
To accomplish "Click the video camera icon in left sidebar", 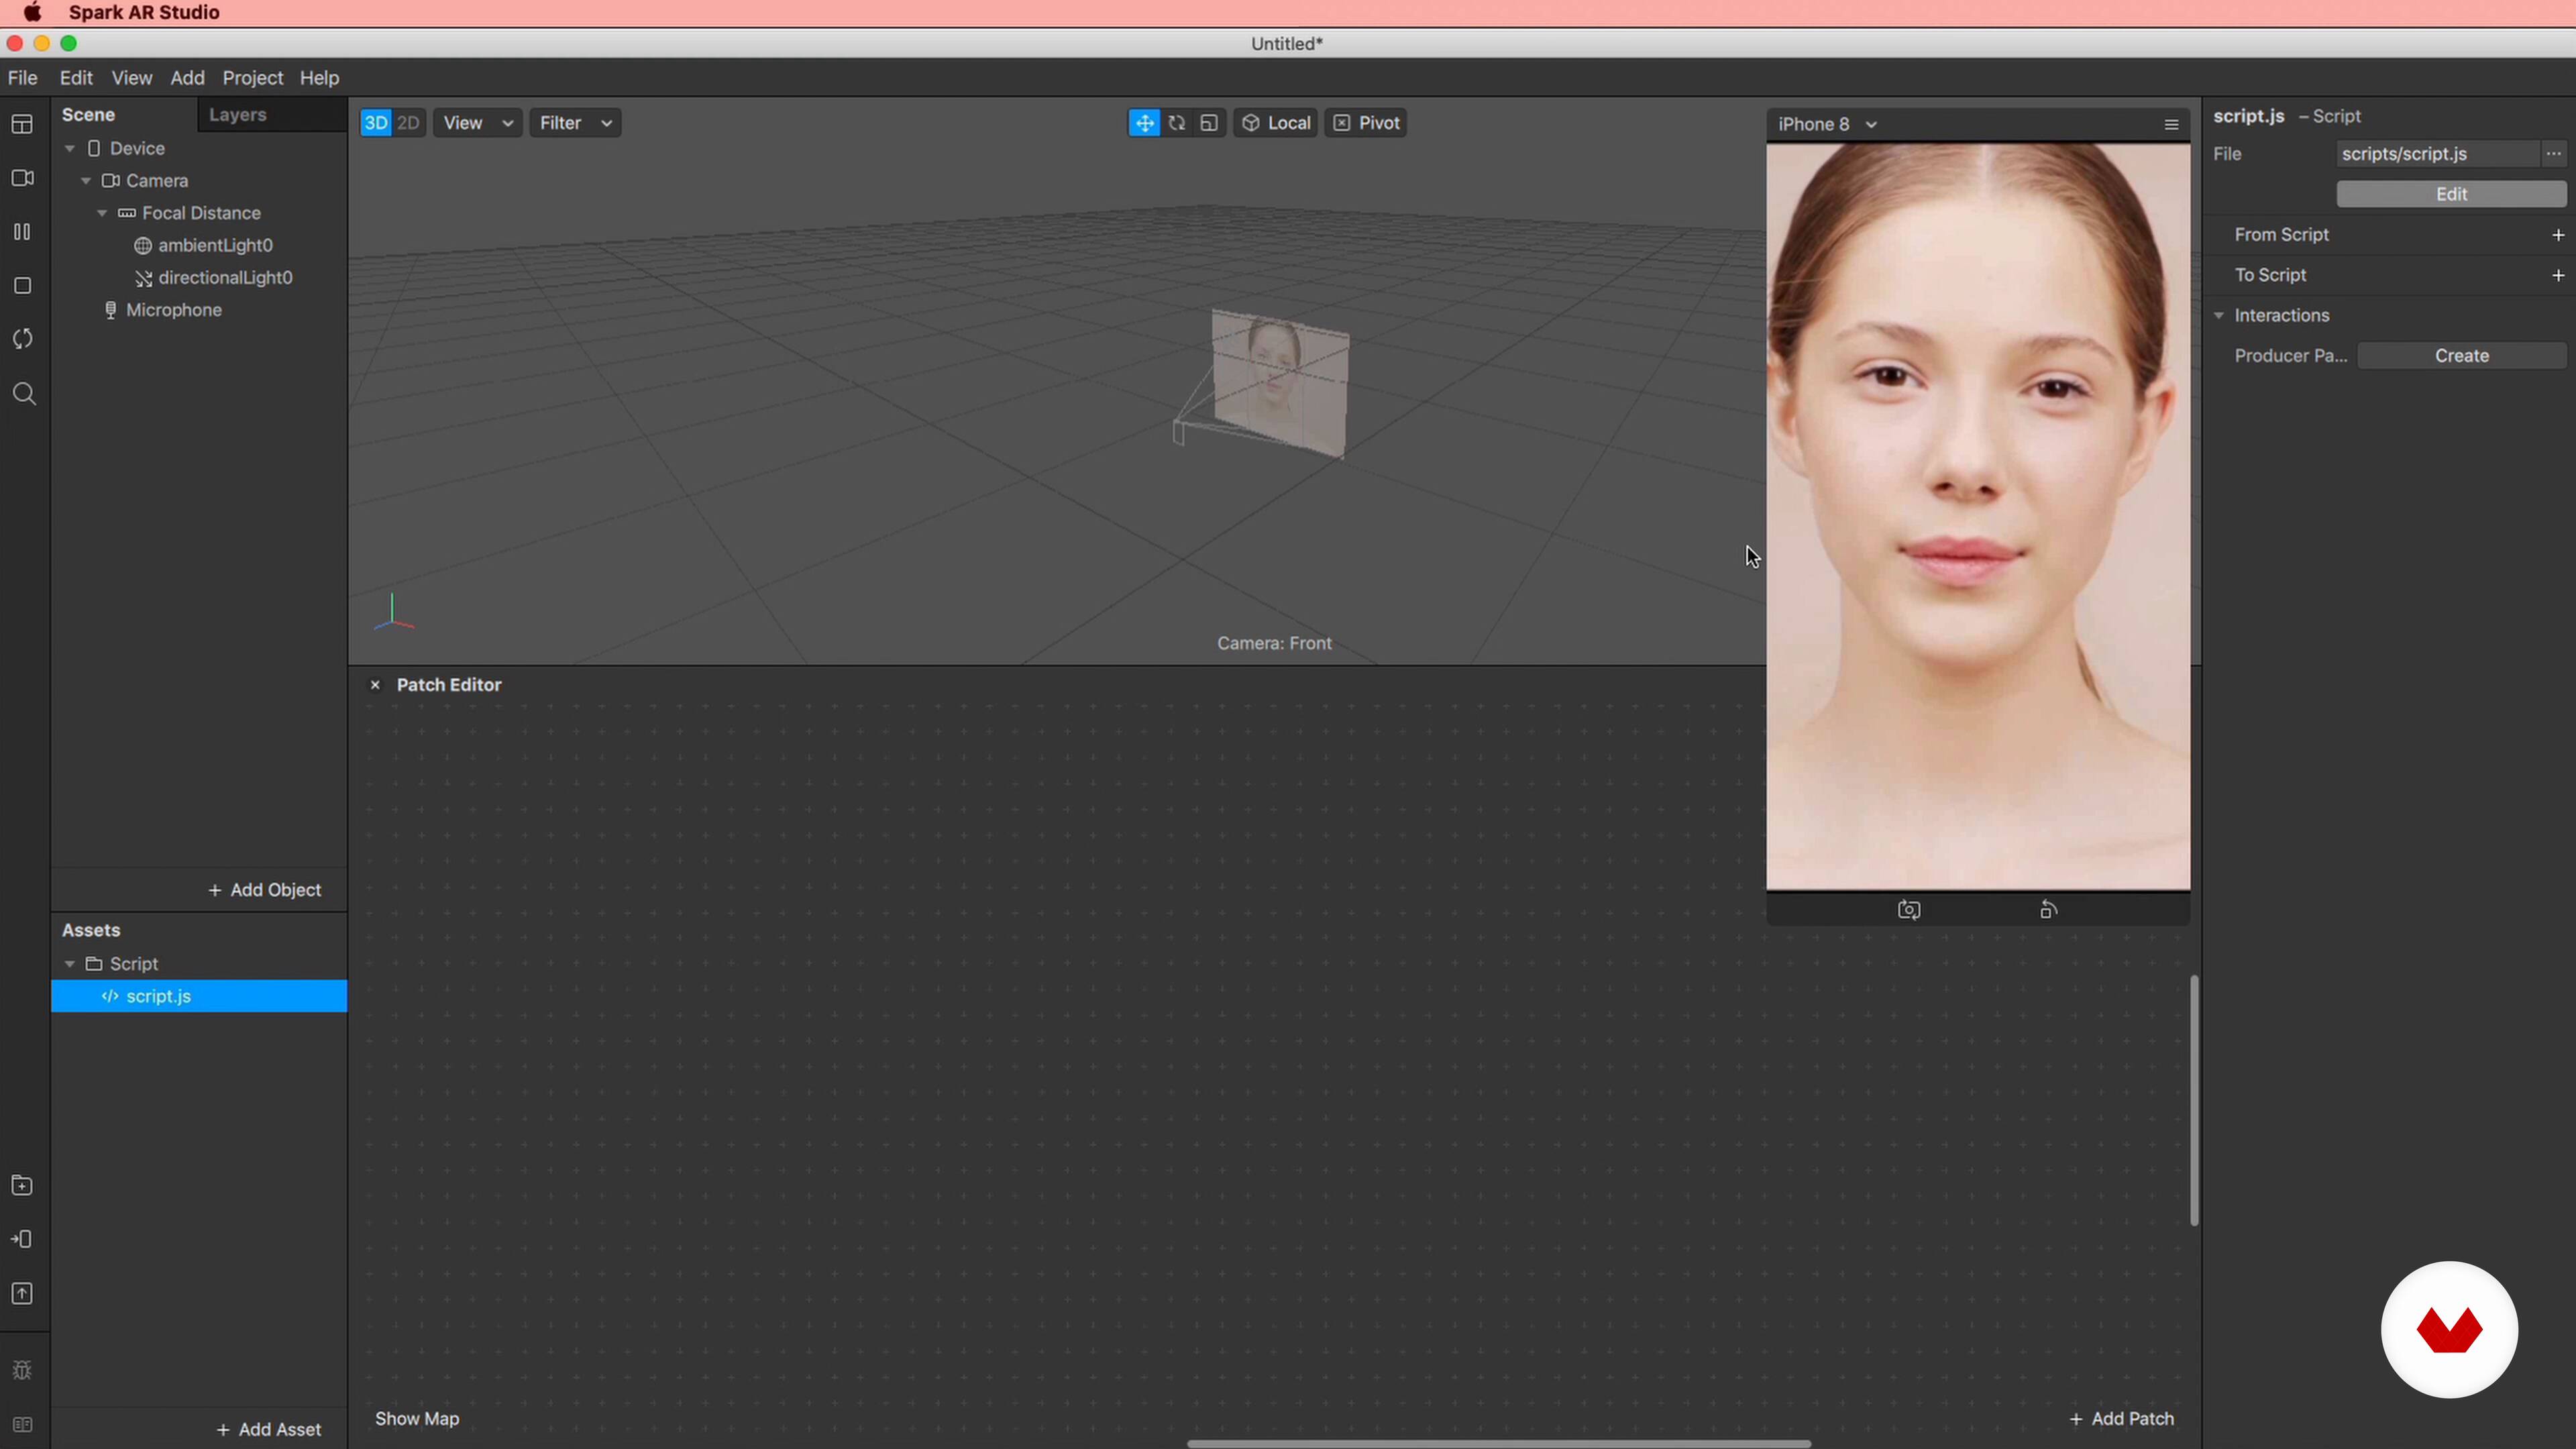I will tap(22, 178).
